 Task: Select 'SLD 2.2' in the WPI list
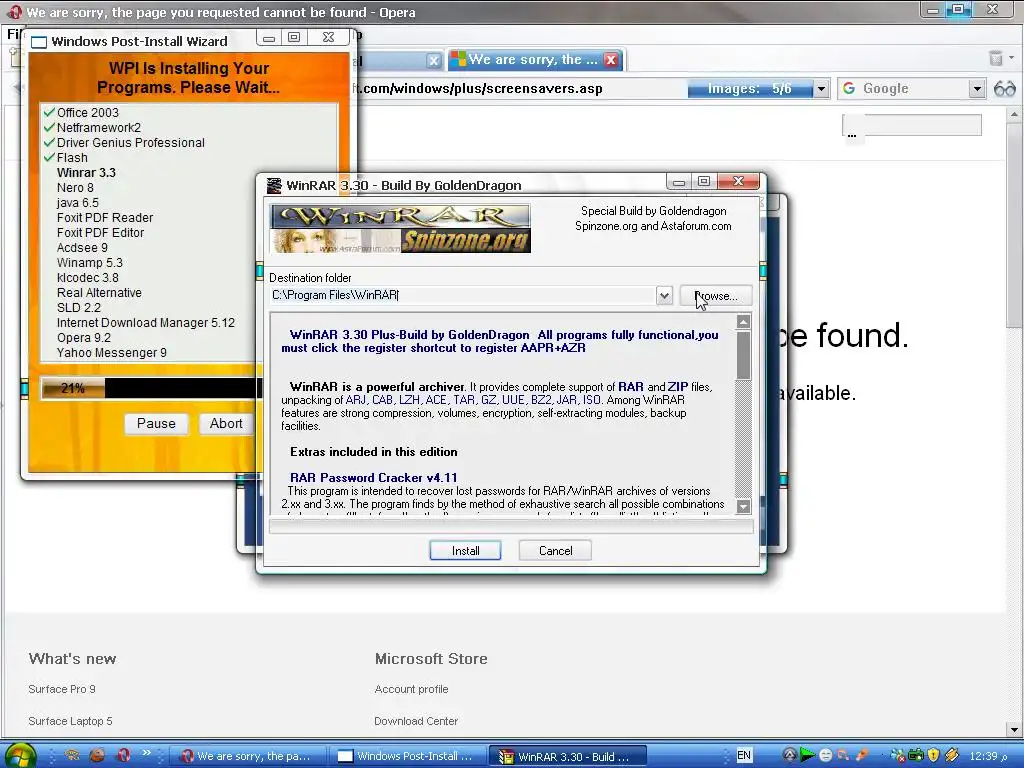pos(78,308)
